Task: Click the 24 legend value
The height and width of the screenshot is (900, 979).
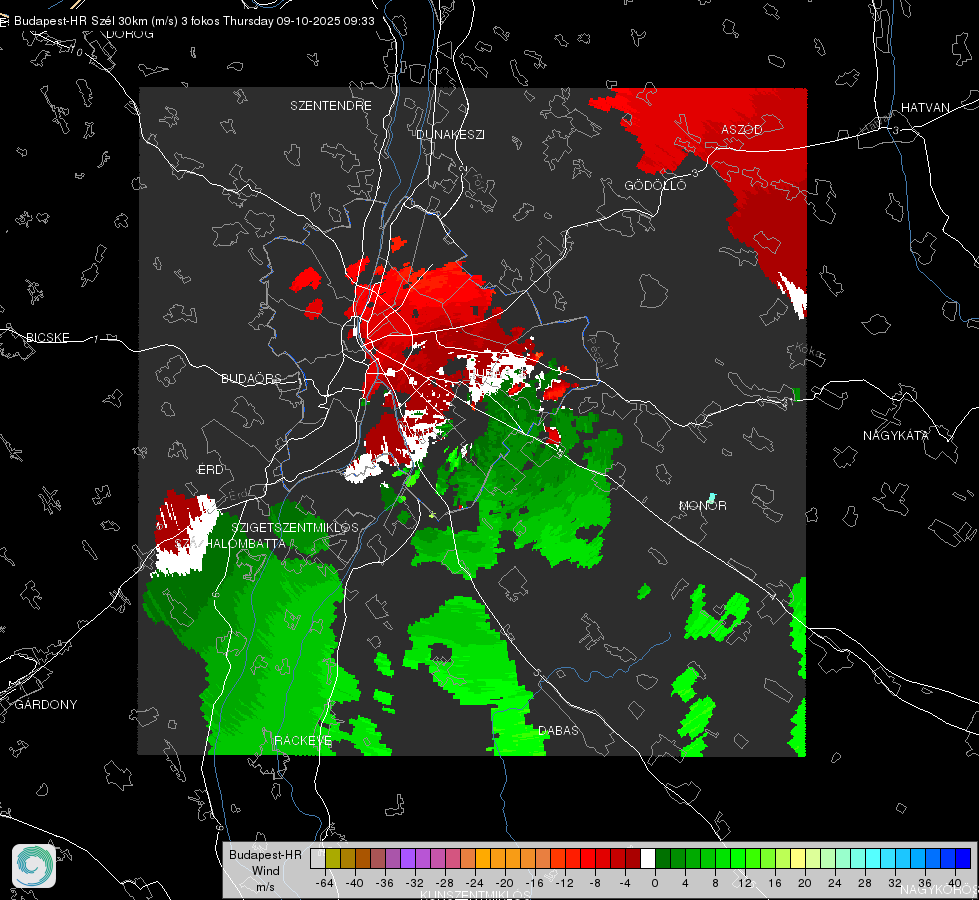Action: (835, 883)
